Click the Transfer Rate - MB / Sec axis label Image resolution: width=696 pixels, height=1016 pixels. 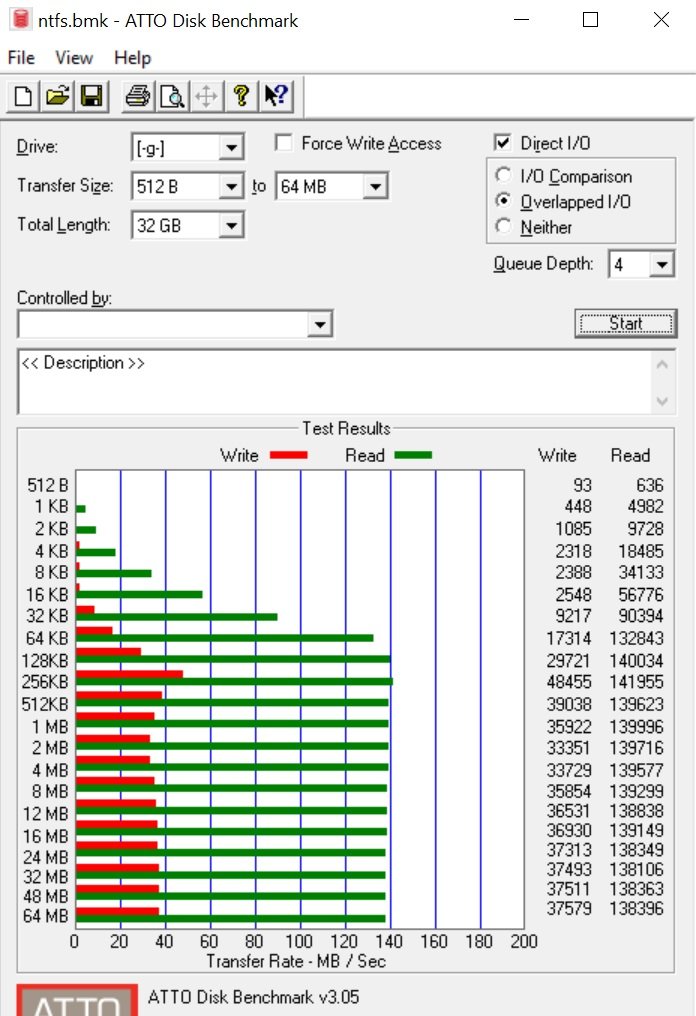pyautogui.click(x=296, y=961)
